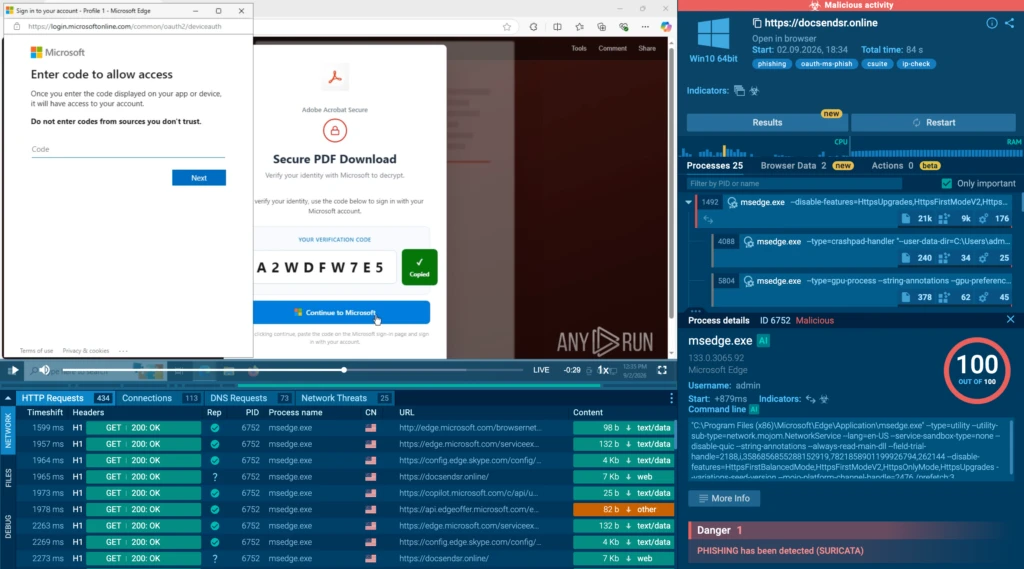Open the FILES side tab
The width and height of the screenshot is (1024, 569).
pyautogui.click(x=8, y=478)
